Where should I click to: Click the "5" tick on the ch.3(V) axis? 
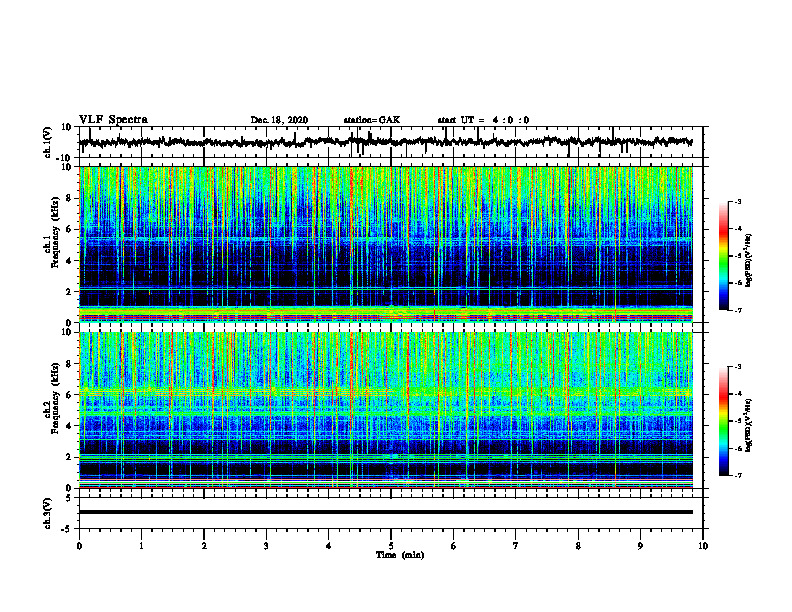(x=69, y=498)
